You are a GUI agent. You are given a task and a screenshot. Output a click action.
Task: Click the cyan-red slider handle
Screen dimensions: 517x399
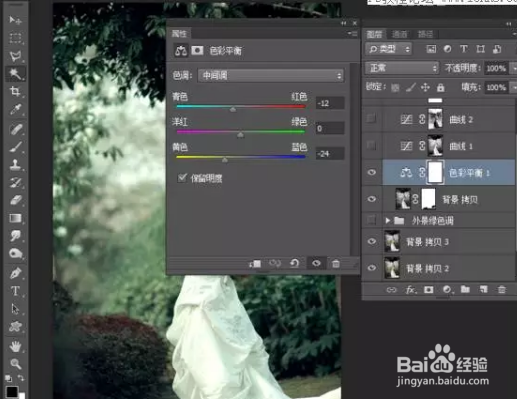tap(233, 109)
